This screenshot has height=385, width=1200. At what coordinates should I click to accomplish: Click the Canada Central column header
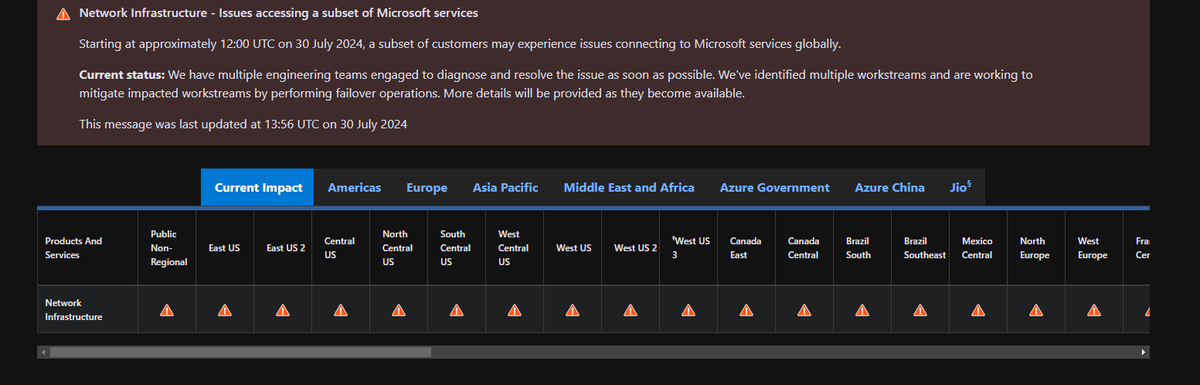coord(803,248)
